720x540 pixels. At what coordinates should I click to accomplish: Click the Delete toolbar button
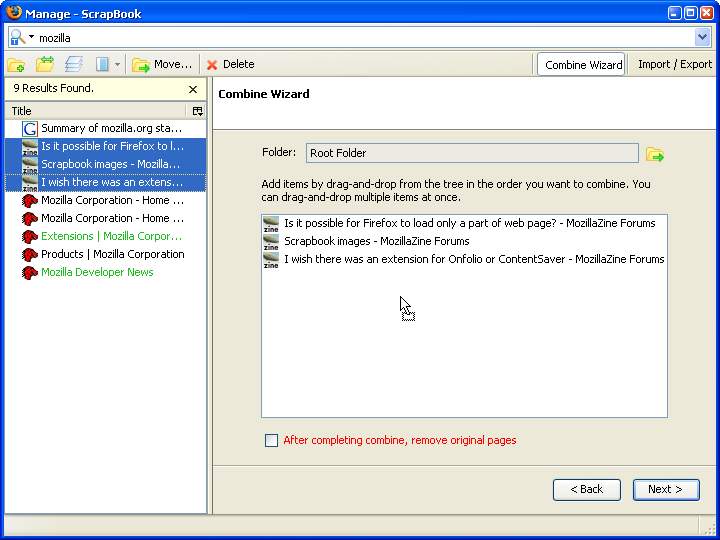click(231, 64)
